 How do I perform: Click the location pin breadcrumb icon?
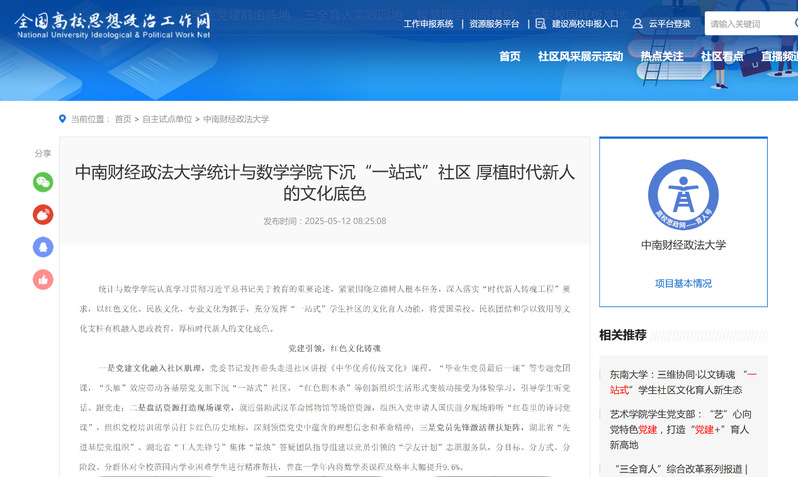[x=62, y=119]
